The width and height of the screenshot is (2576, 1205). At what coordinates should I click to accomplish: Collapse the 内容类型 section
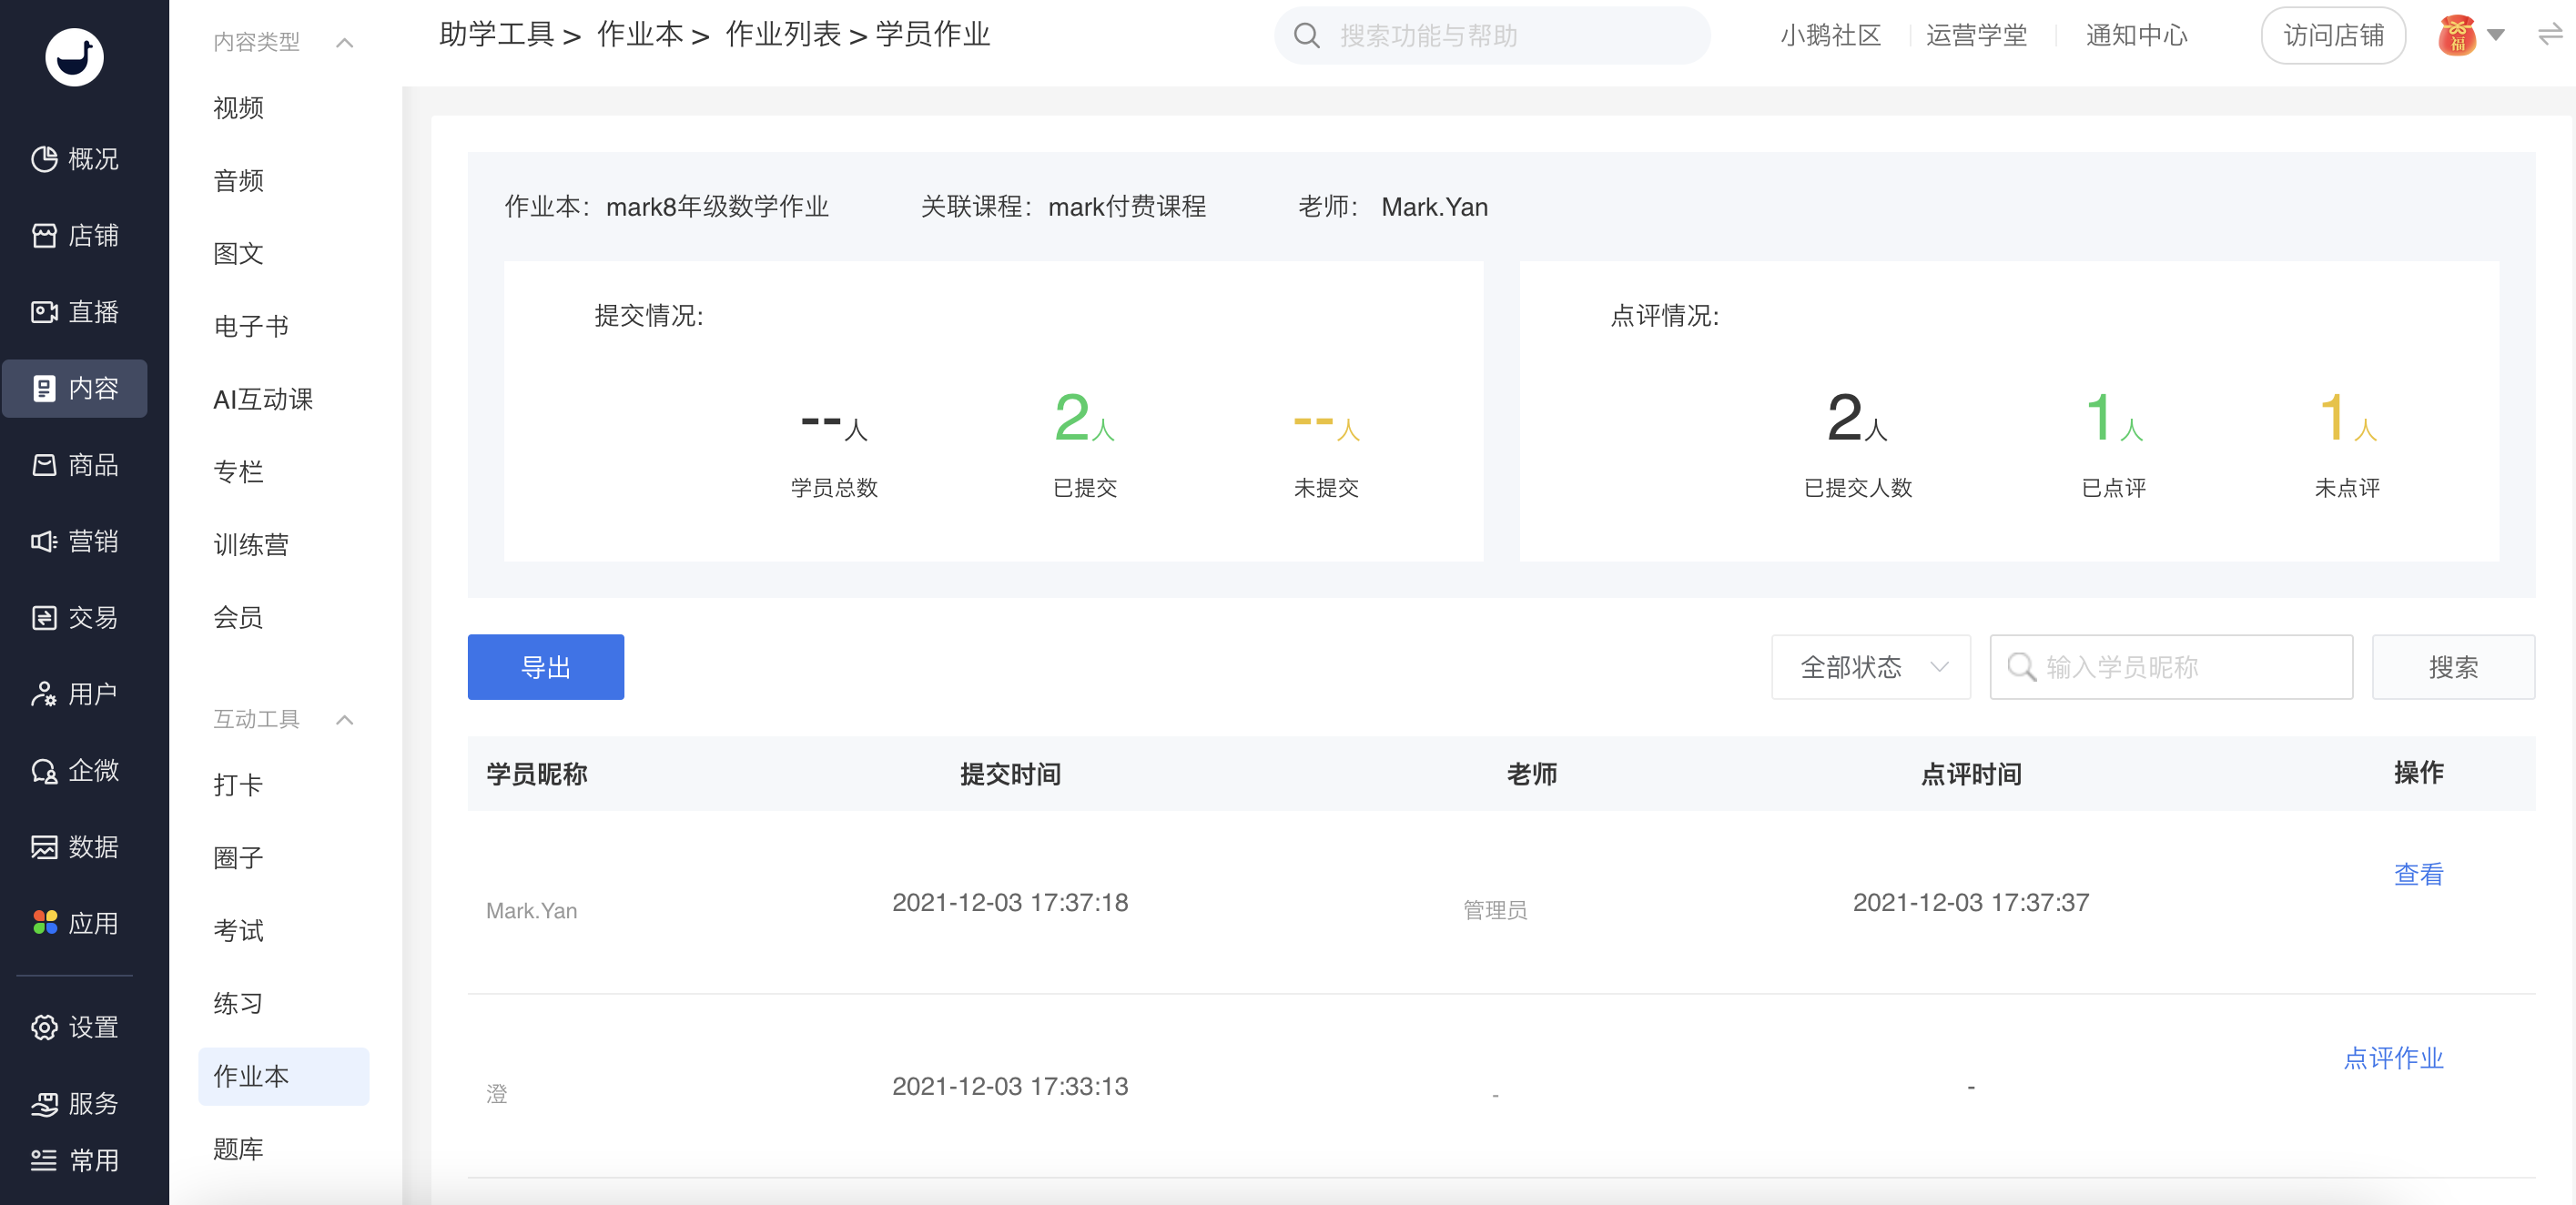click(345, 43)
